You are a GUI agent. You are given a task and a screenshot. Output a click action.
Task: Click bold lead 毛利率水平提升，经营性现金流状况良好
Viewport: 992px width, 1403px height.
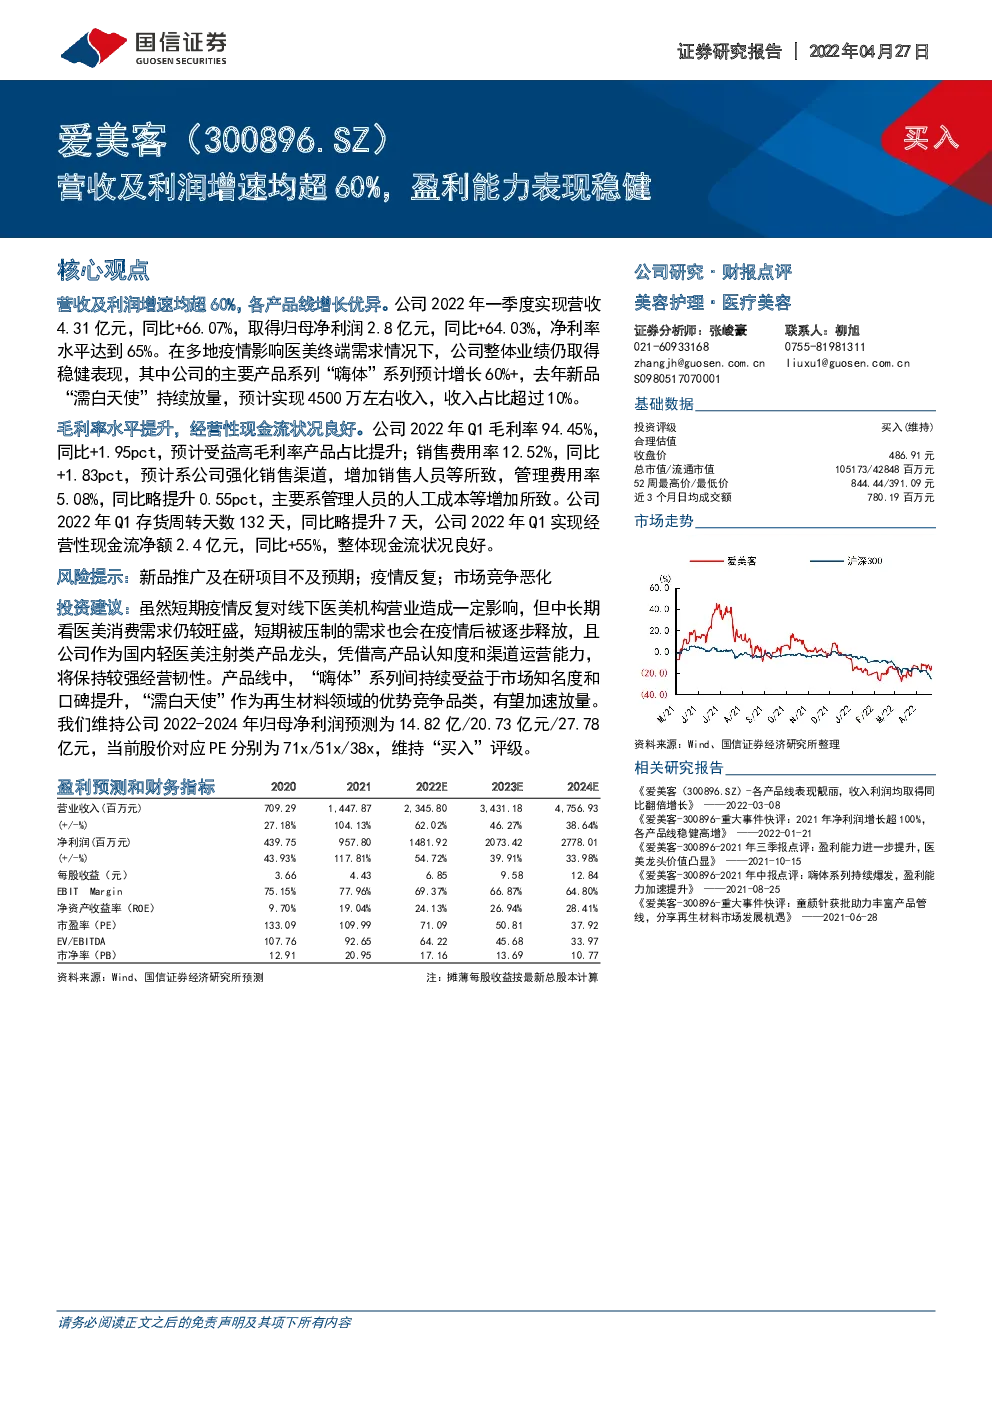point(211,428)
